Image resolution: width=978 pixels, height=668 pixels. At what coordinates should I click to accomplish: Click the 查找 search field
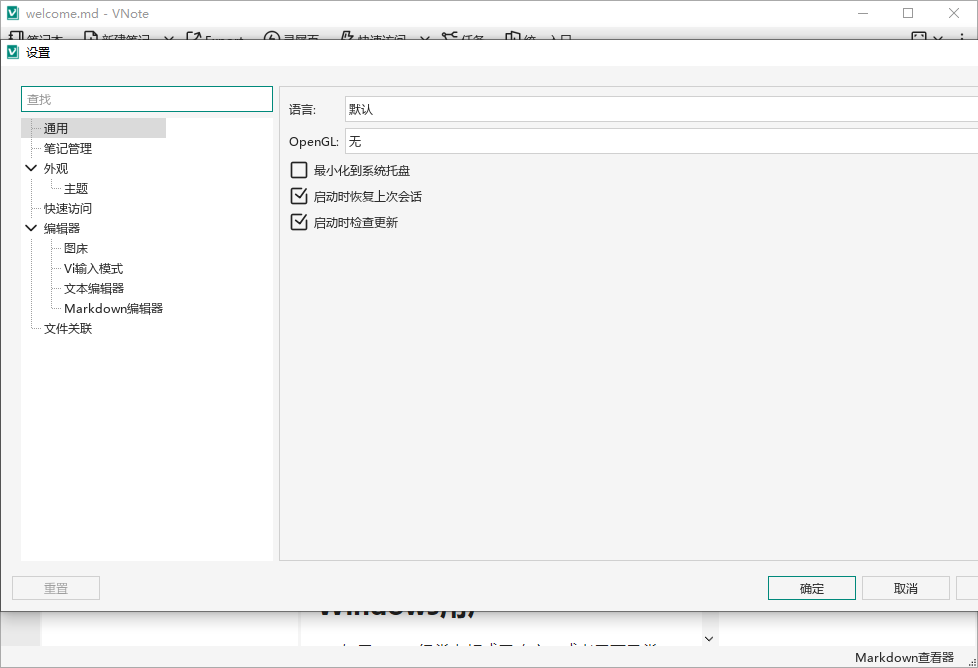pos(147,99)
